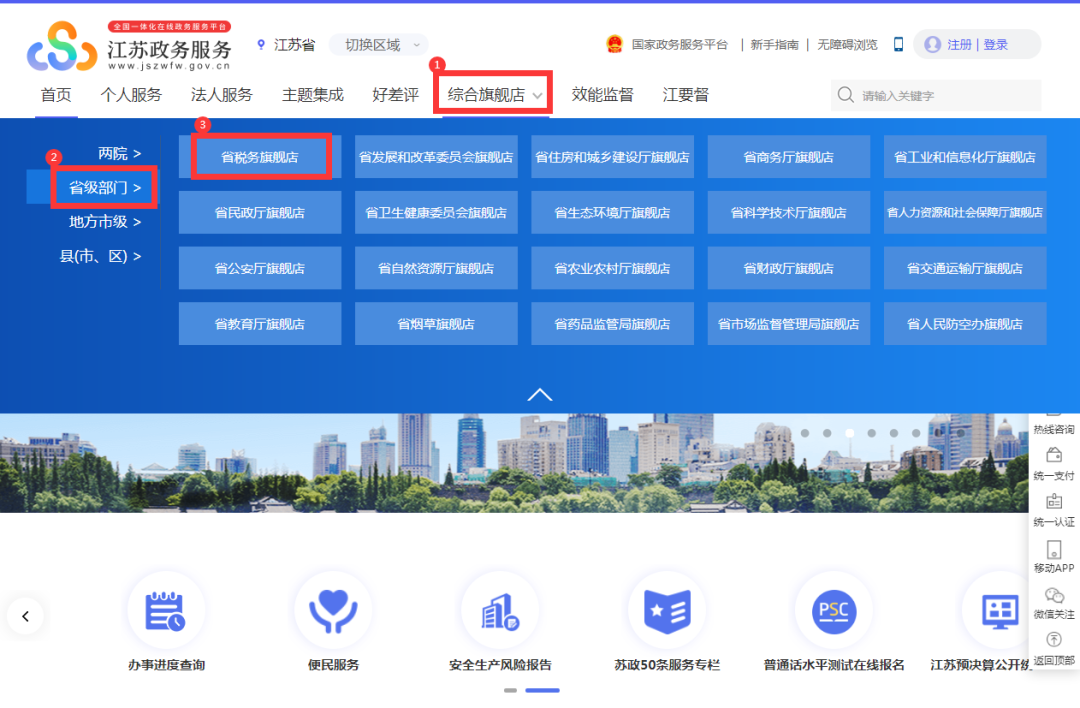1080x708 pixels.
Task: Go to the 首页 tab
Action: tap(56, 94)
